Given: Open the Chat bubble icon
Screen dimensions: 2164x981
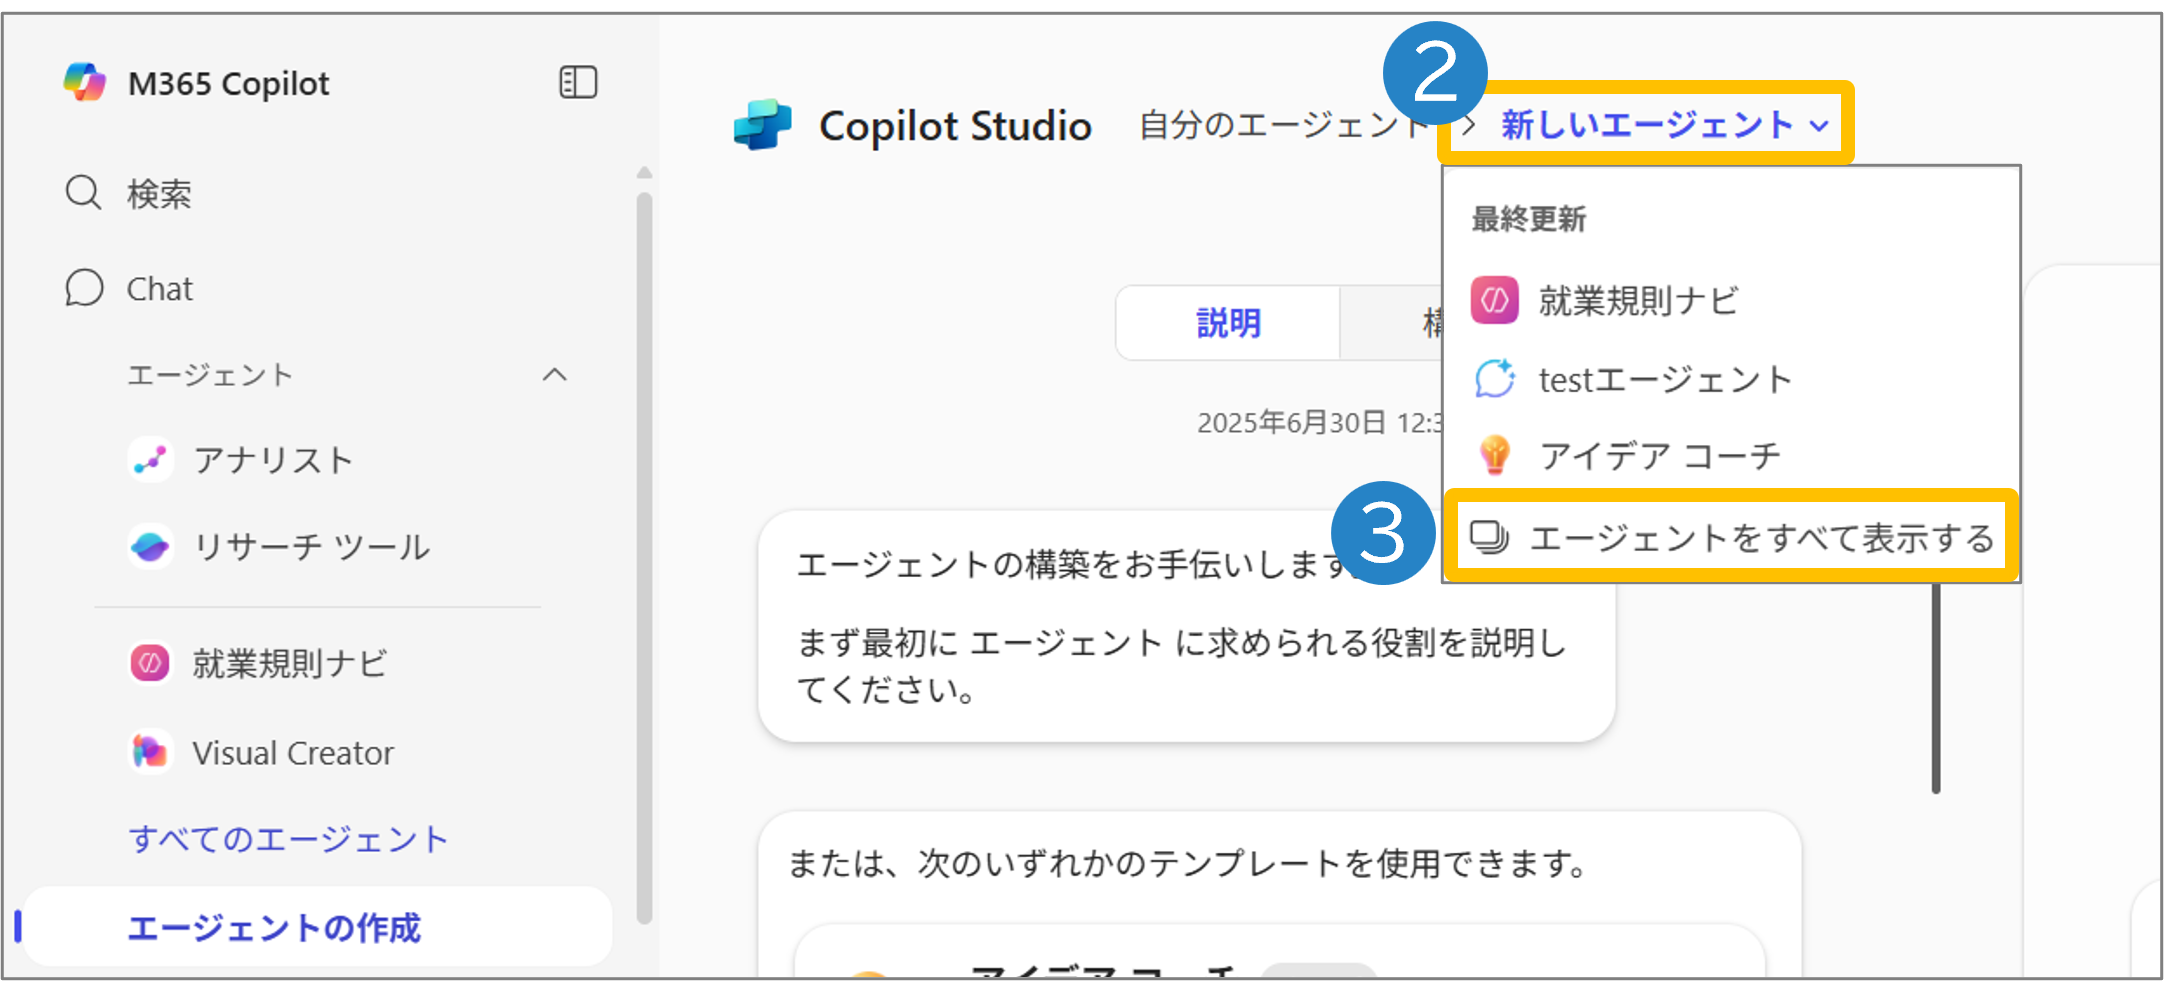Looking at the screenshot, I should pyautogui.click(x=84, y=288).
